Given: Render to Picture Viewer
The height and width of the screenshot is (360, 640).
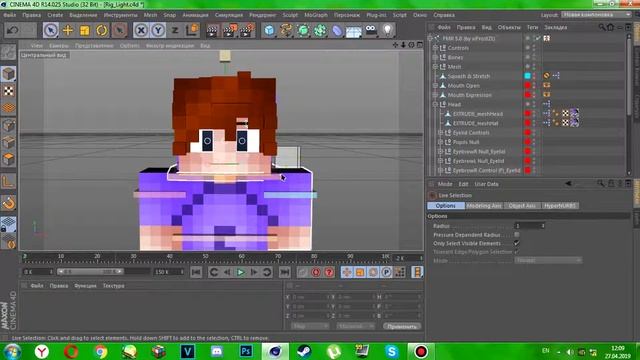Looking at the screenshot, I should click(230, 30).
